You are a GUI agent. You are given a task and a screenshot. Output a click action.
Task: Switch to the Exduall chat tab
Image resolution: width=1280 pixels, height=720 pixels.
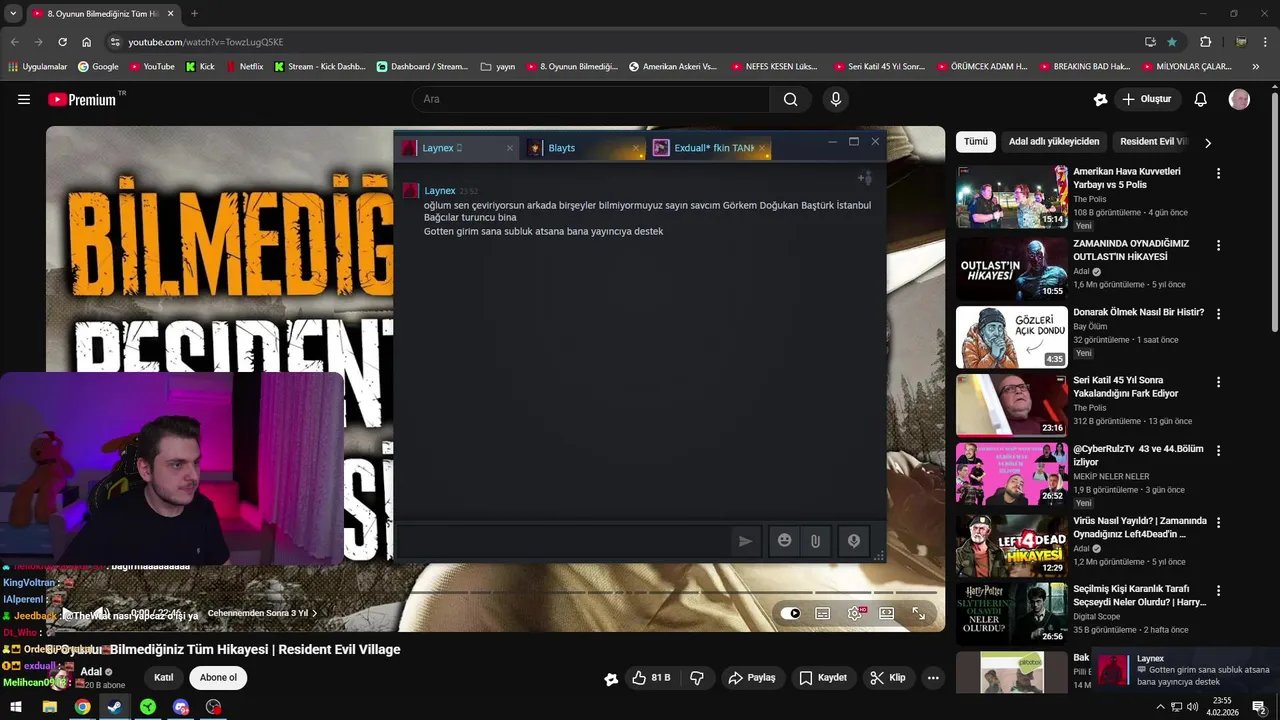click(x=709, y=148)
